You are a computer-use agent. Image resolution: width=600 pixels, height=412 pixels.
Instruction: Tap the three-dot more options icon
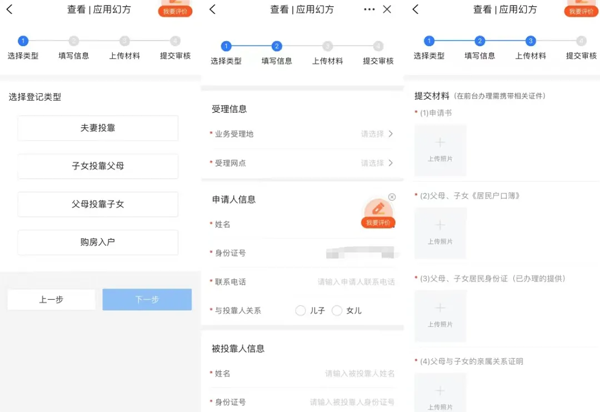click(369, 9)
